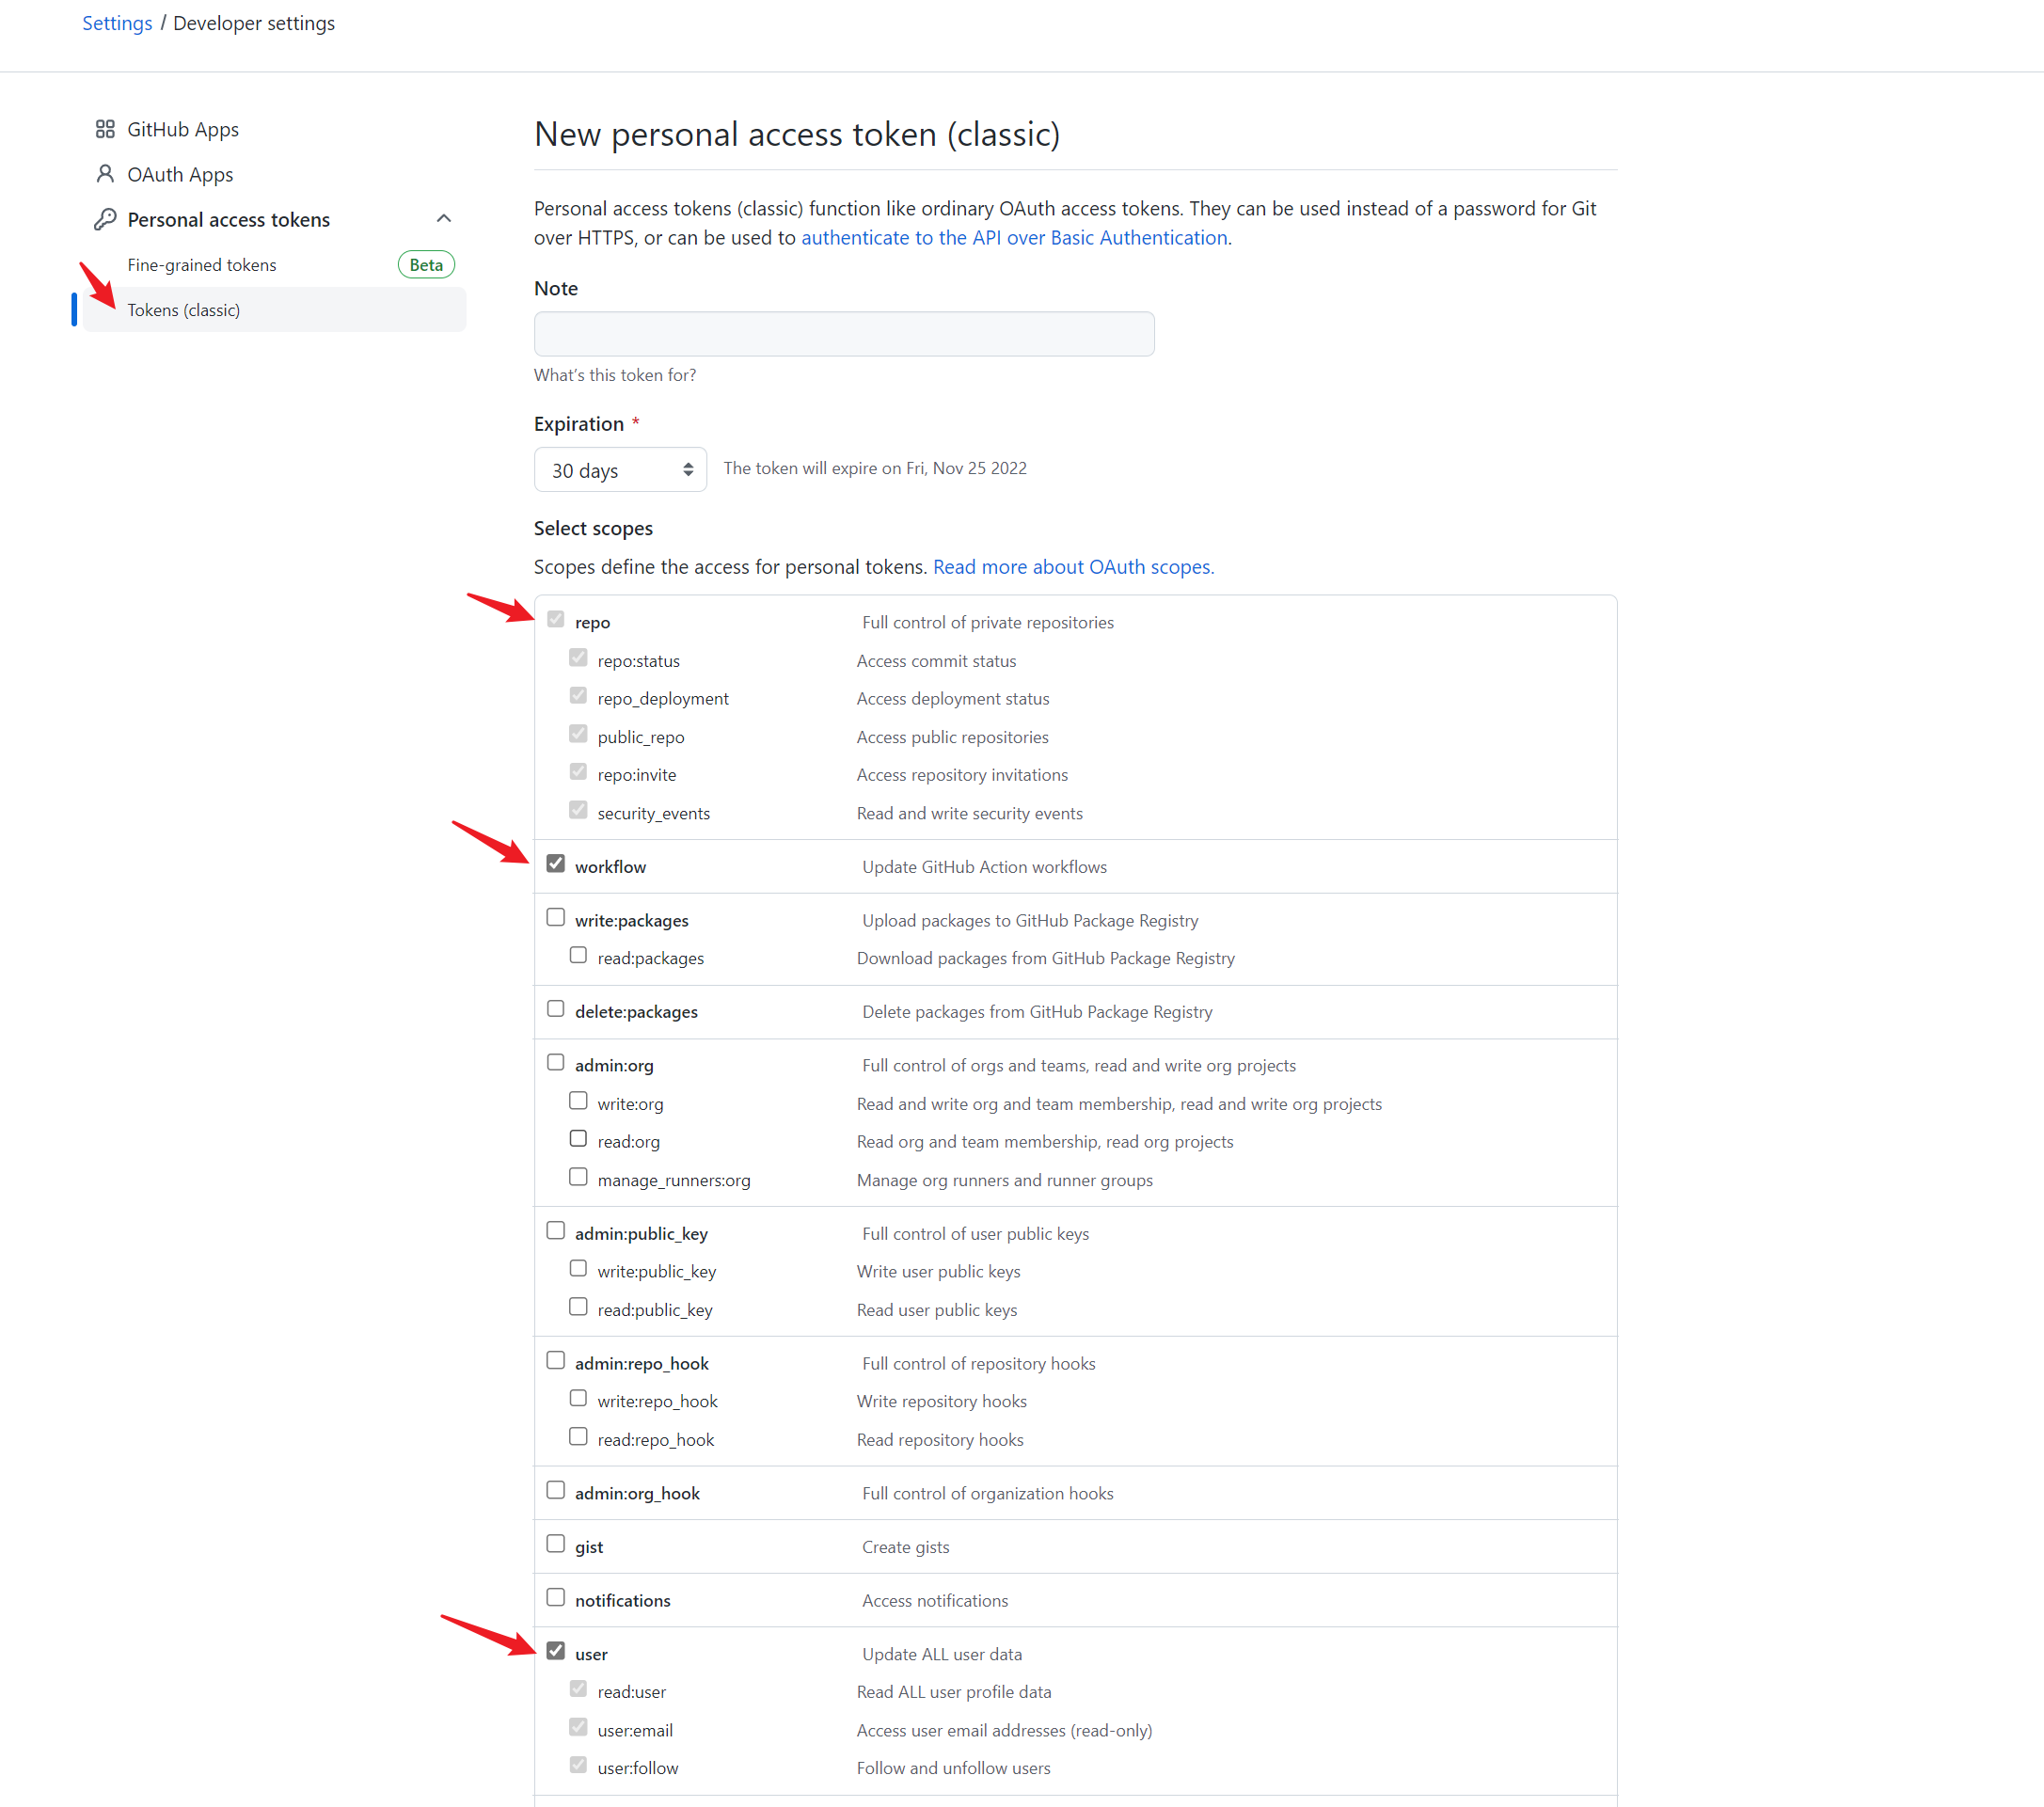Viewport: 2044px width, 1807px height.
Task: Open the Basic Authentication API link
Action: click(x=1015, y=238)
